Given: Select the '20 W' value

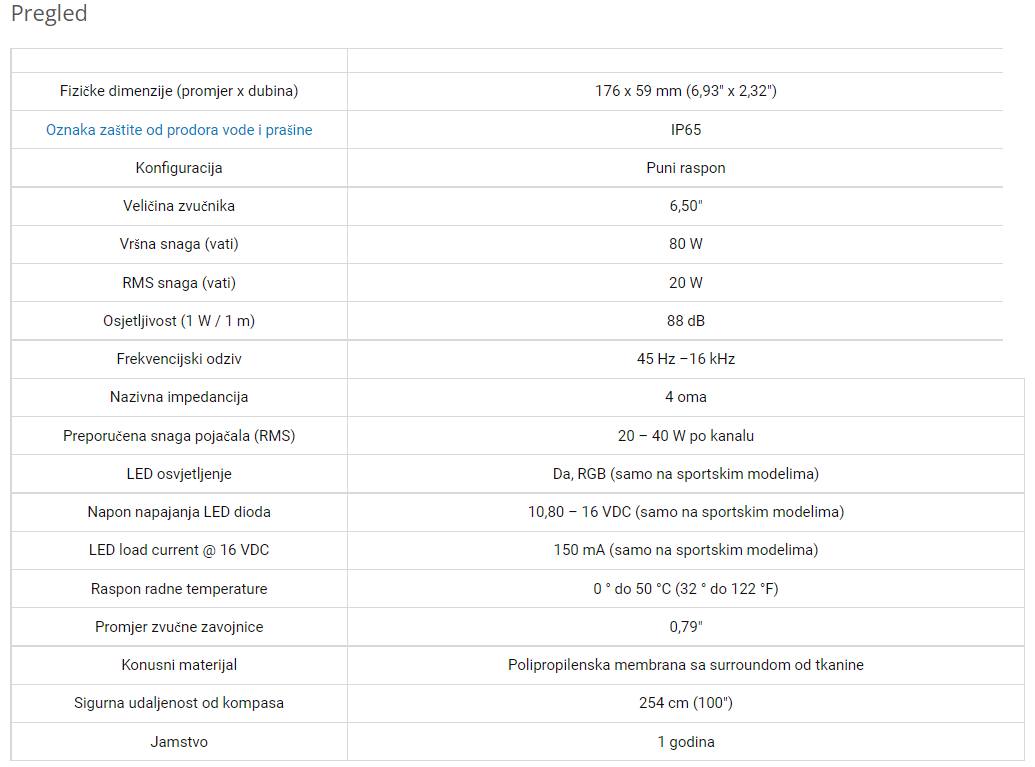Looking at the screenshot, I should [686, 283].
